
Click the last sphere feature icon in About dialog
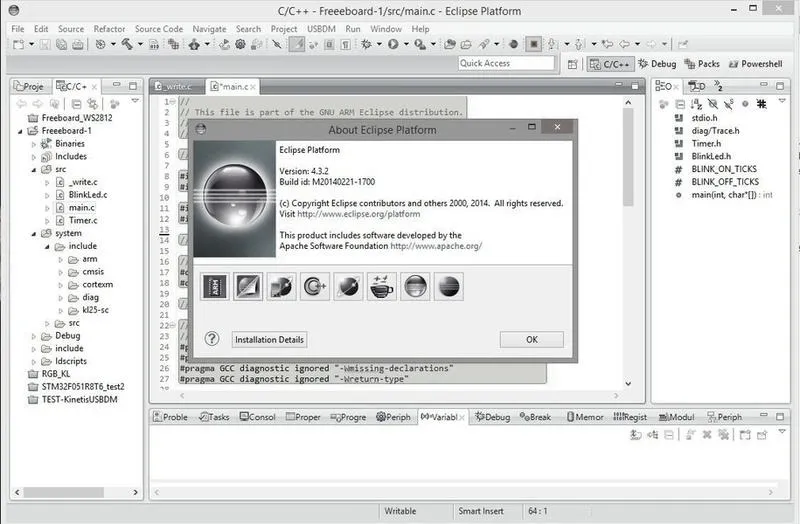449,286
